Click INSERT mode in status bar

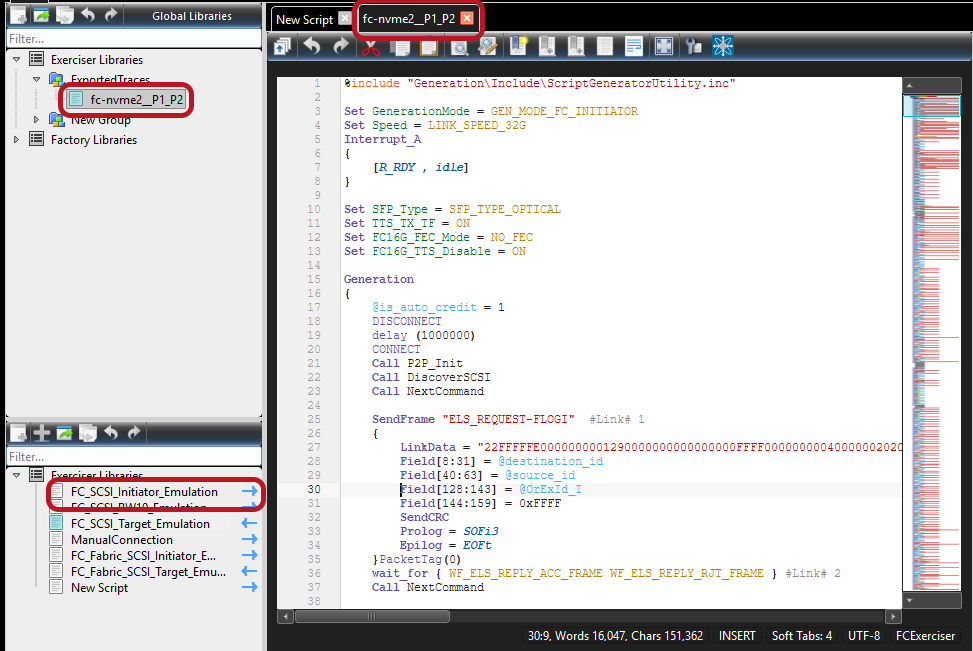pyautogui.click(x=737, y=635)
